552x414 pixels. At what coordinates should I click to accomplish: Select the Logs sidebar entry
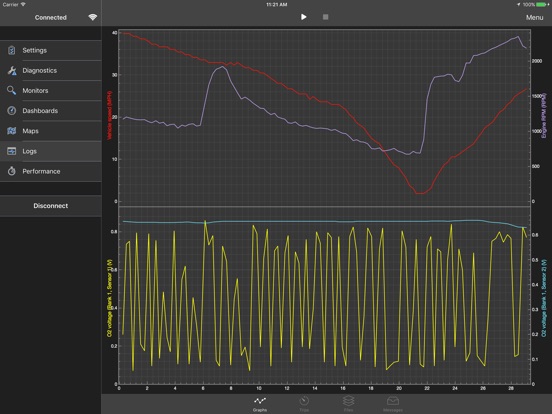pos(51,151)
